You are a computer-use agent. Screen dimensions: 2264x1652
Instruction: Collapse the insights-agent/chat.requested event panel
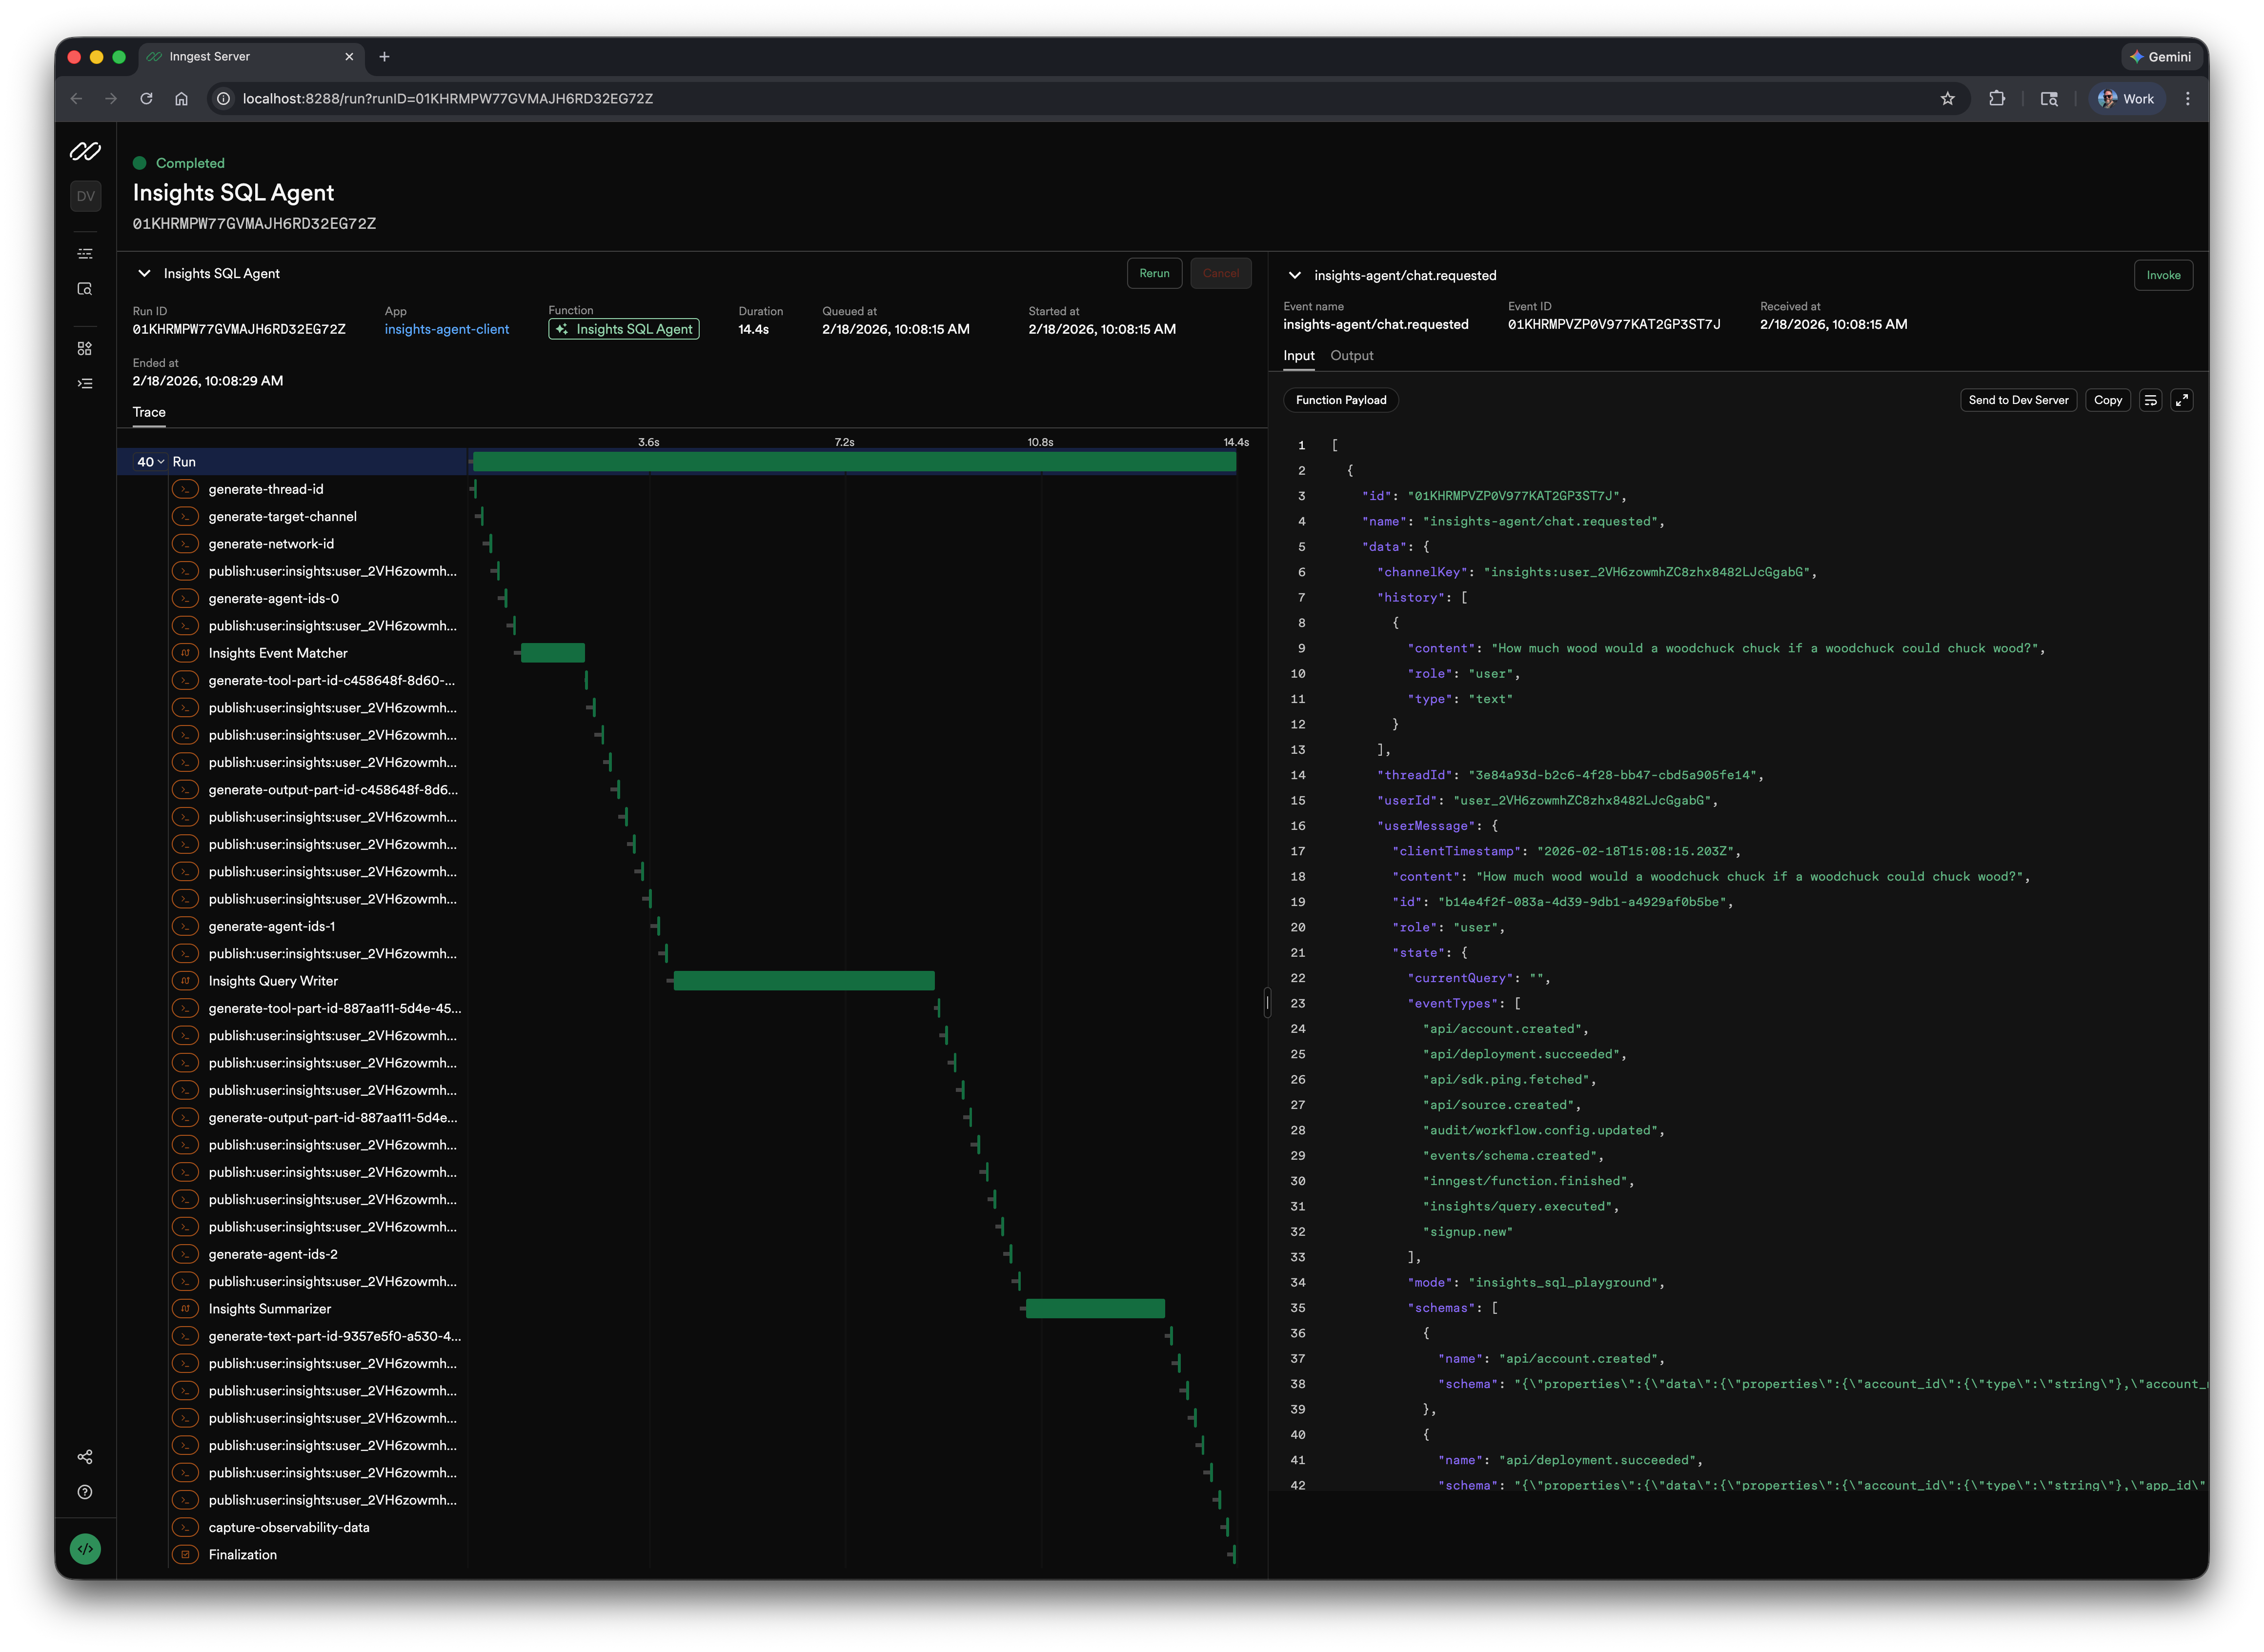coord(1295,275)
